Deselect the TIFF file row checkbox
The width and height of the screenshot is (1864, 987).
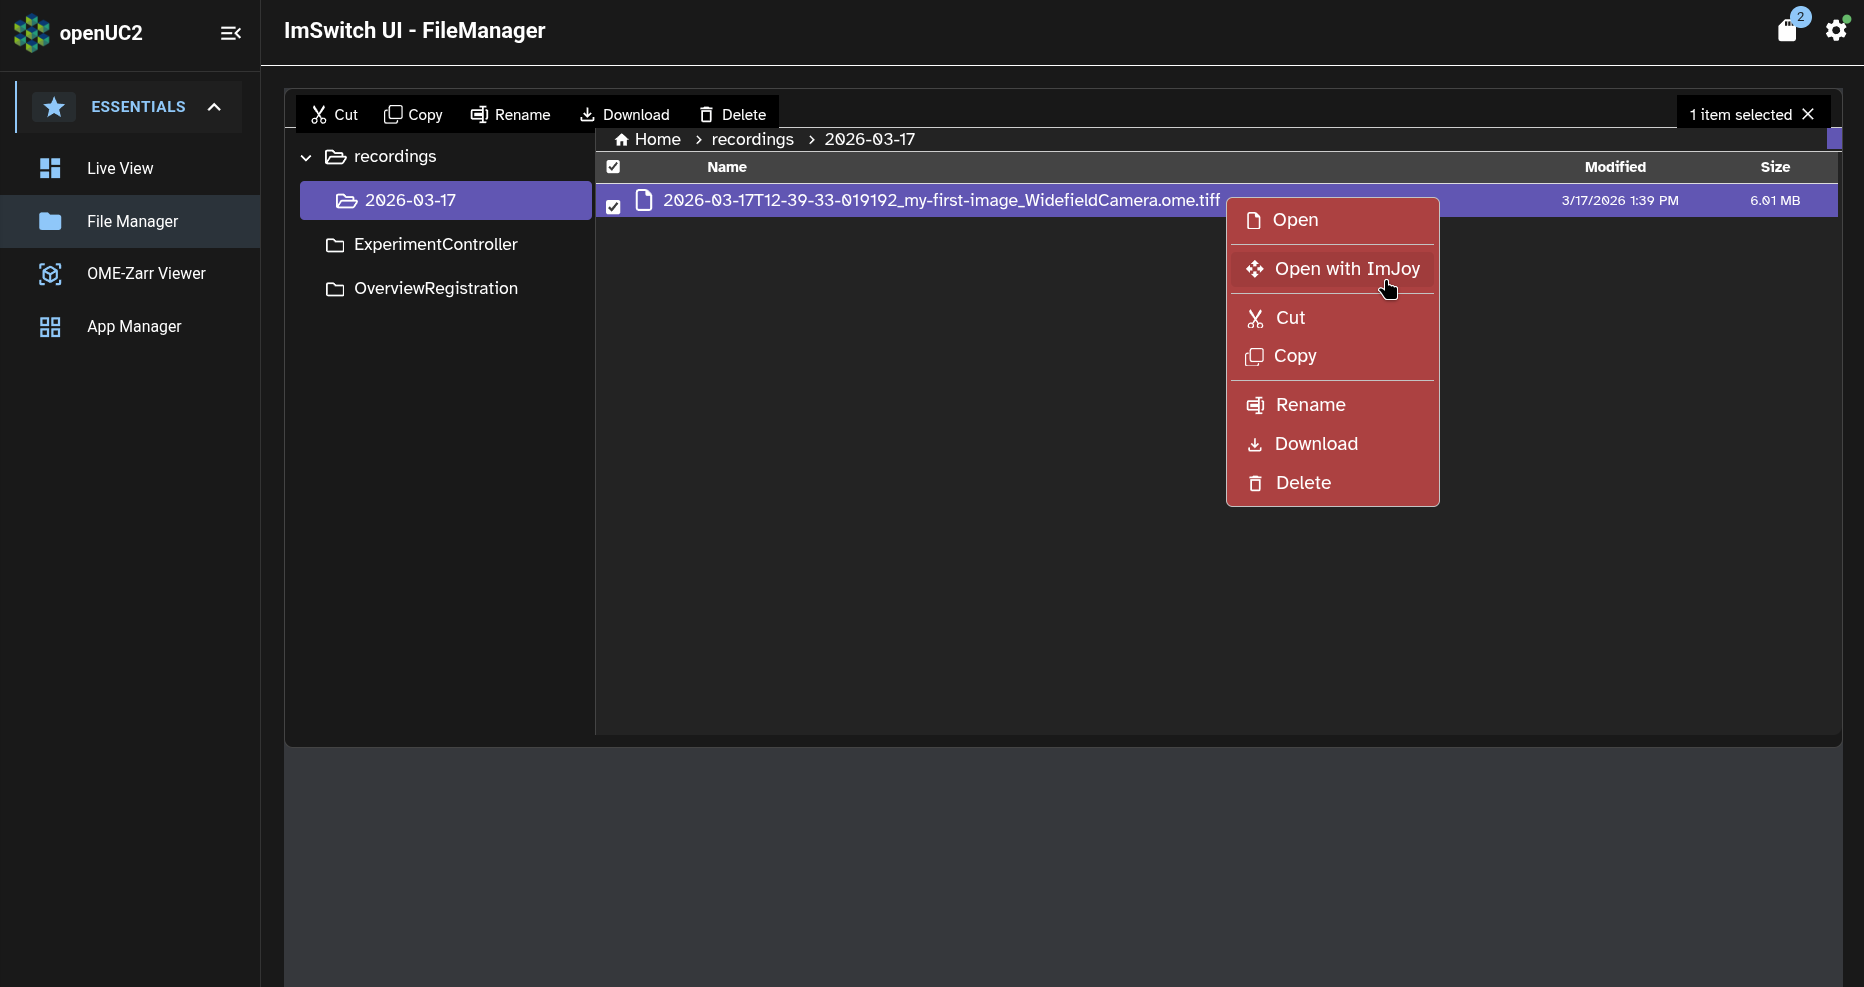614,205
